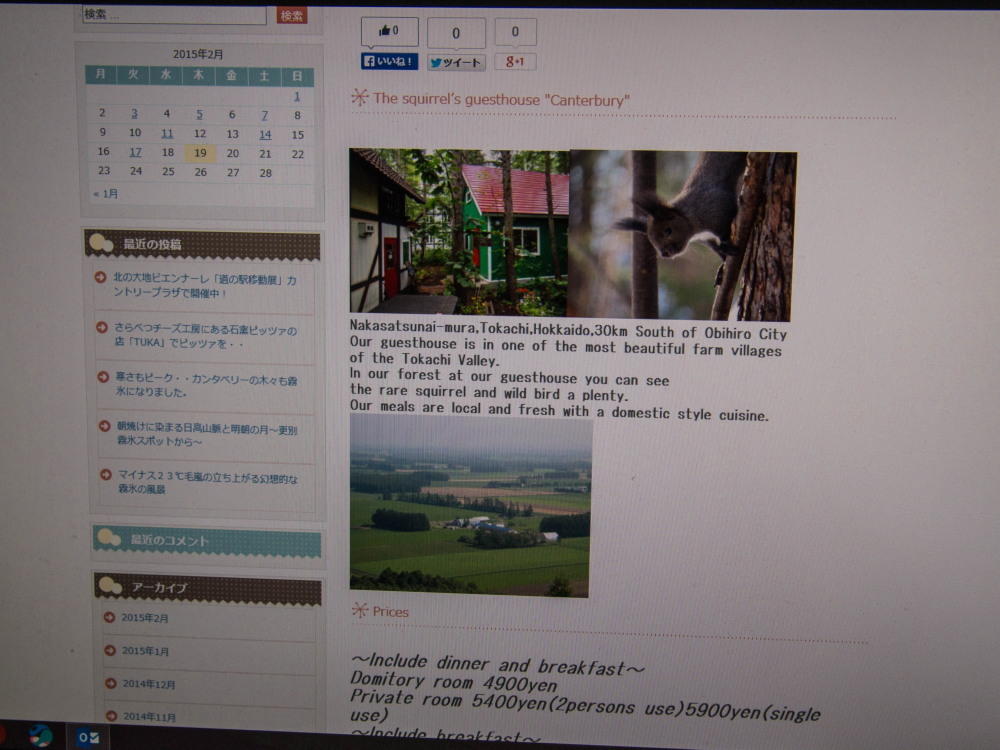Click text line Nakasatsunai-mura,Tokachi,Hokkaido
This screenshot has height=750, width=1000.
pyautogui.click(x=568, y=330)
